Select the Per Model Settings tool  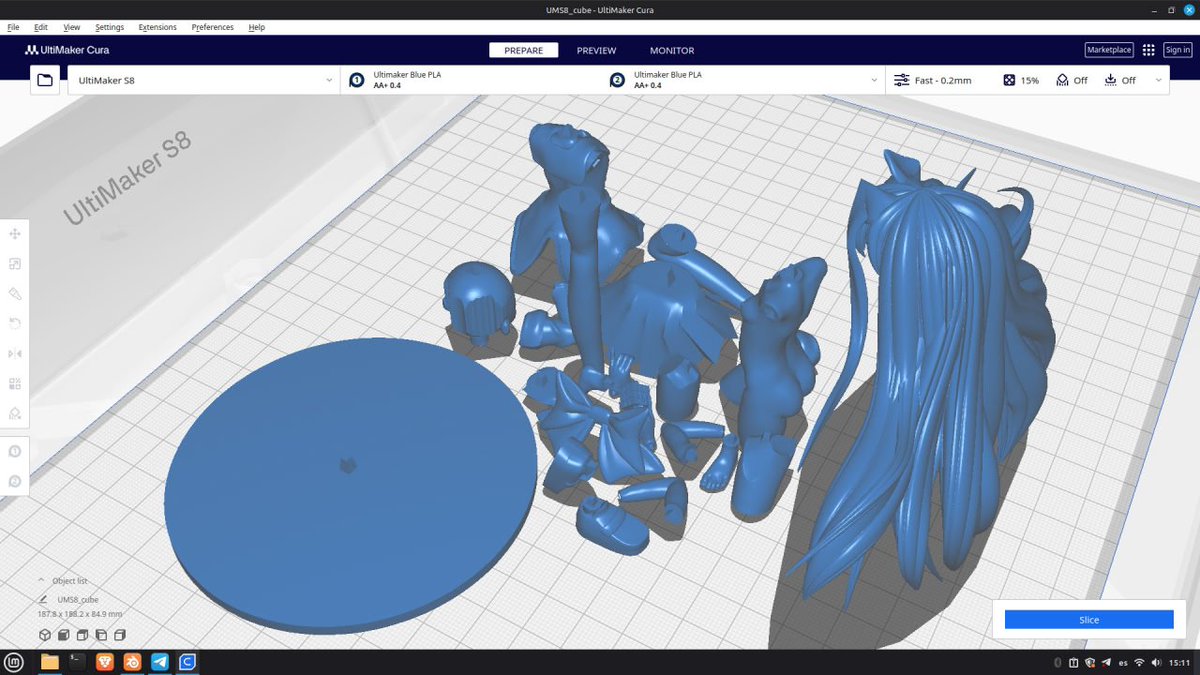coord(15,384)
